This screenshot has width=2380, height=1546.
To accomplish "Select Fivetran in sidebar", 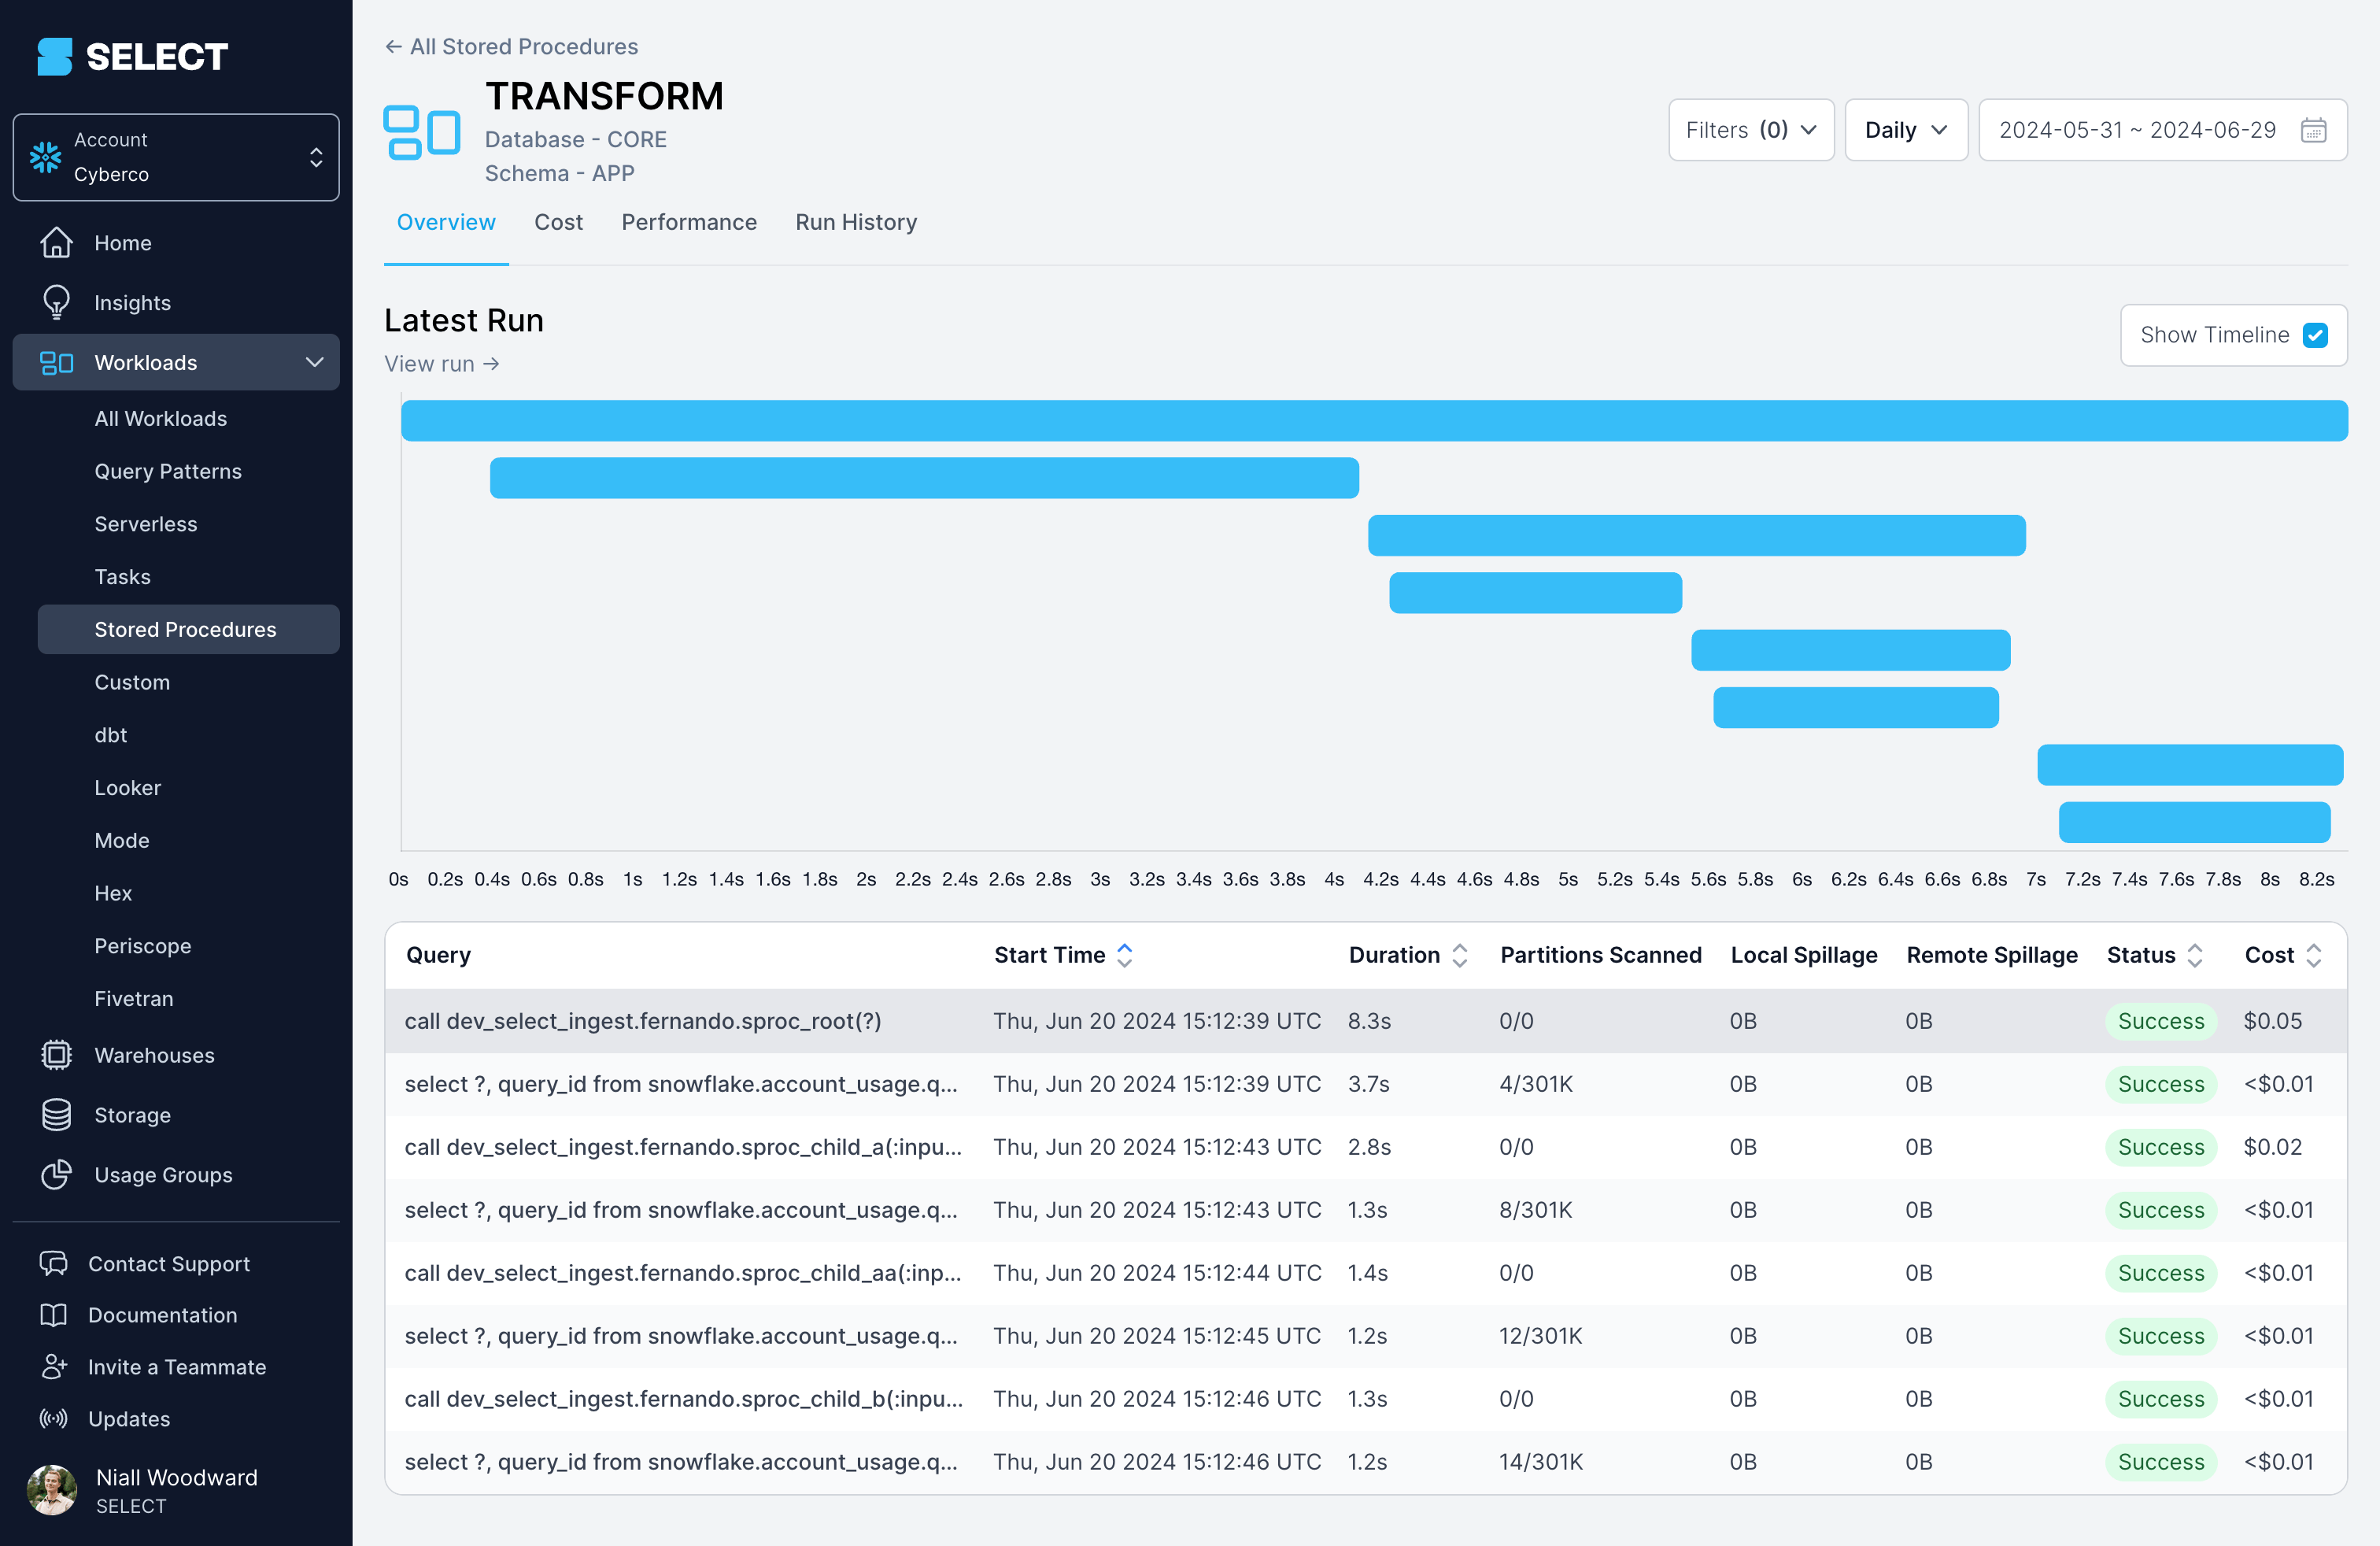I will [x=134, y=999].
